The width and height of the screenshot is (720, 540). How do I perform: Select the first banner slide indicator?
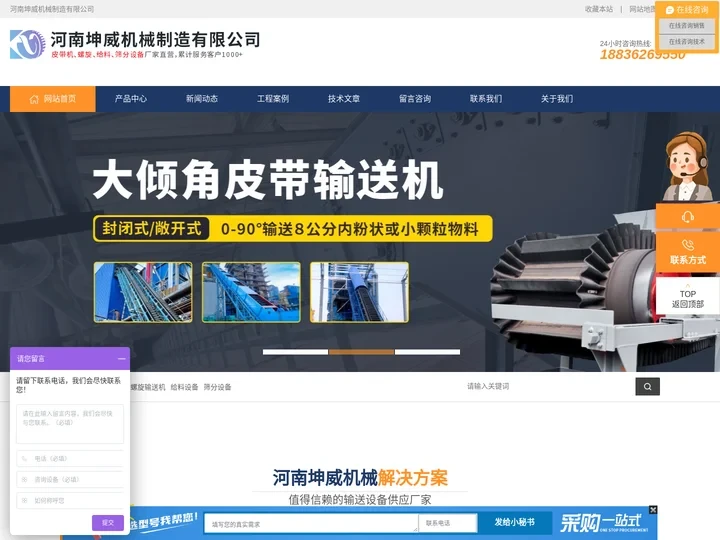pyautogui.click(x=295, y=352)
